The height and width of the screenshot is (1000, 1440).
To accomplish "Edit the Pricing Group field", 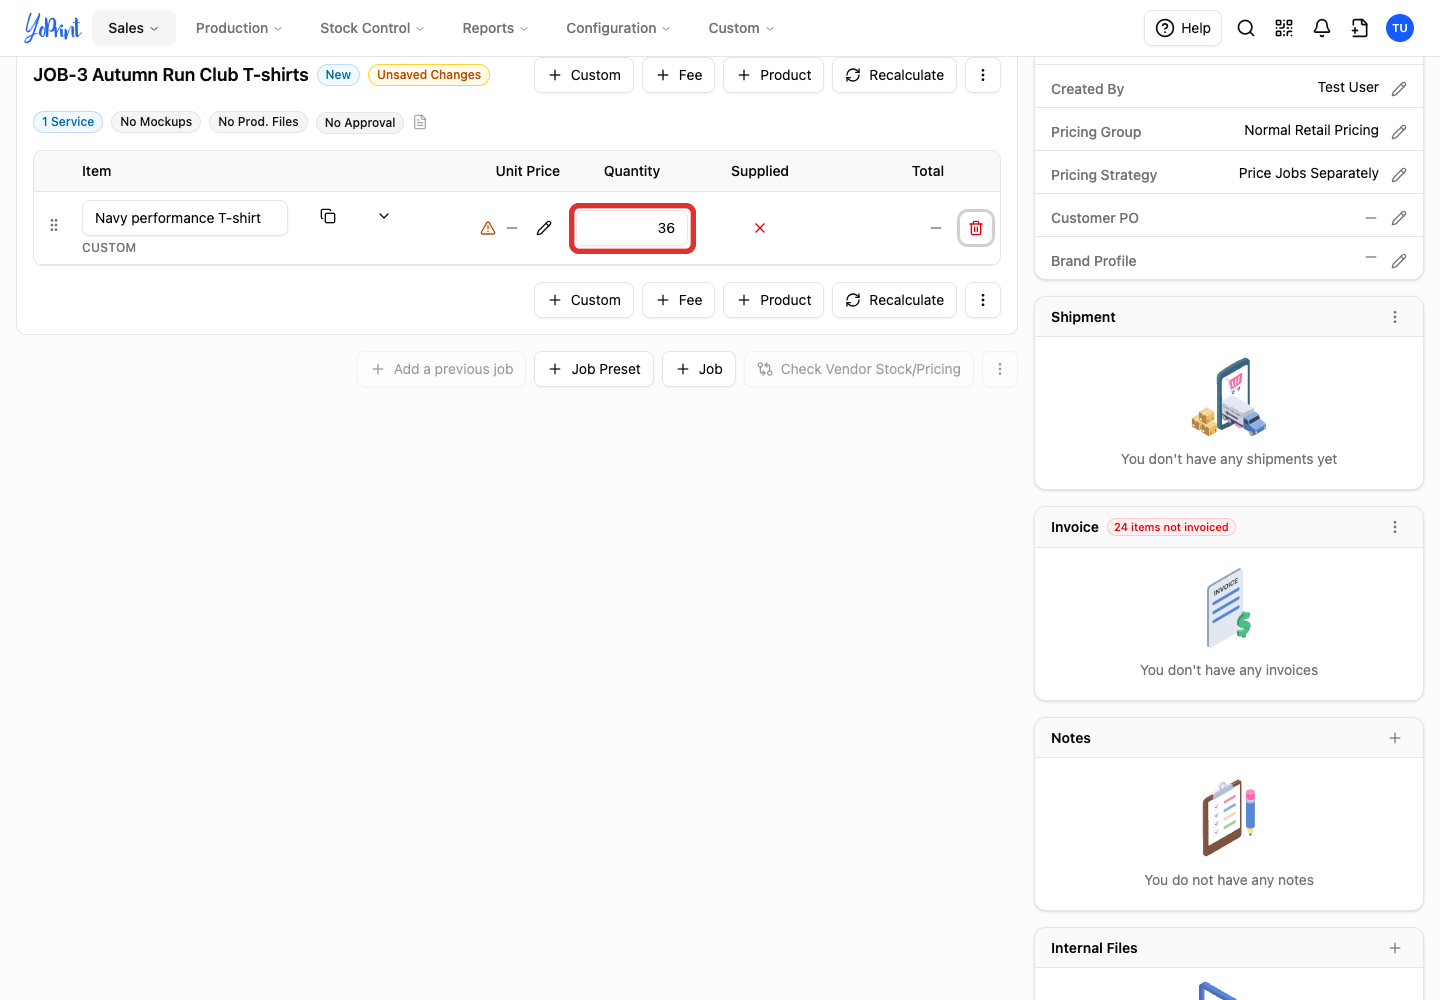I will point(1399,132).
